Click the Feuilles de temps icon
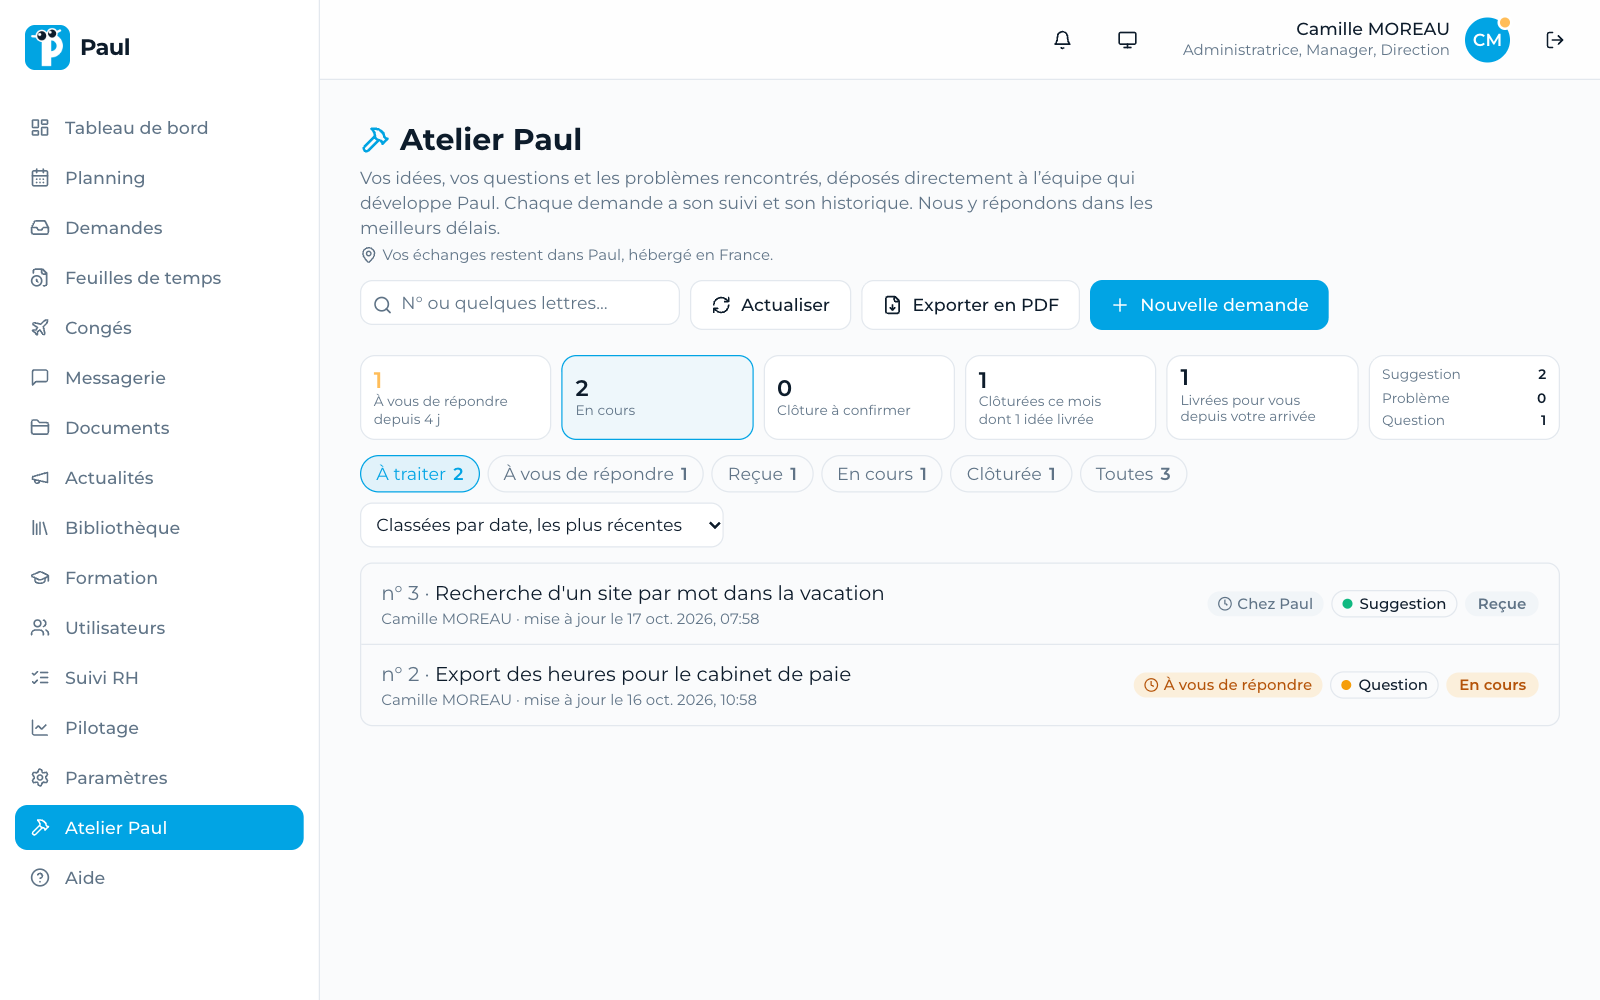Viewport: 1600px width, 1000px height. point(40,278)
